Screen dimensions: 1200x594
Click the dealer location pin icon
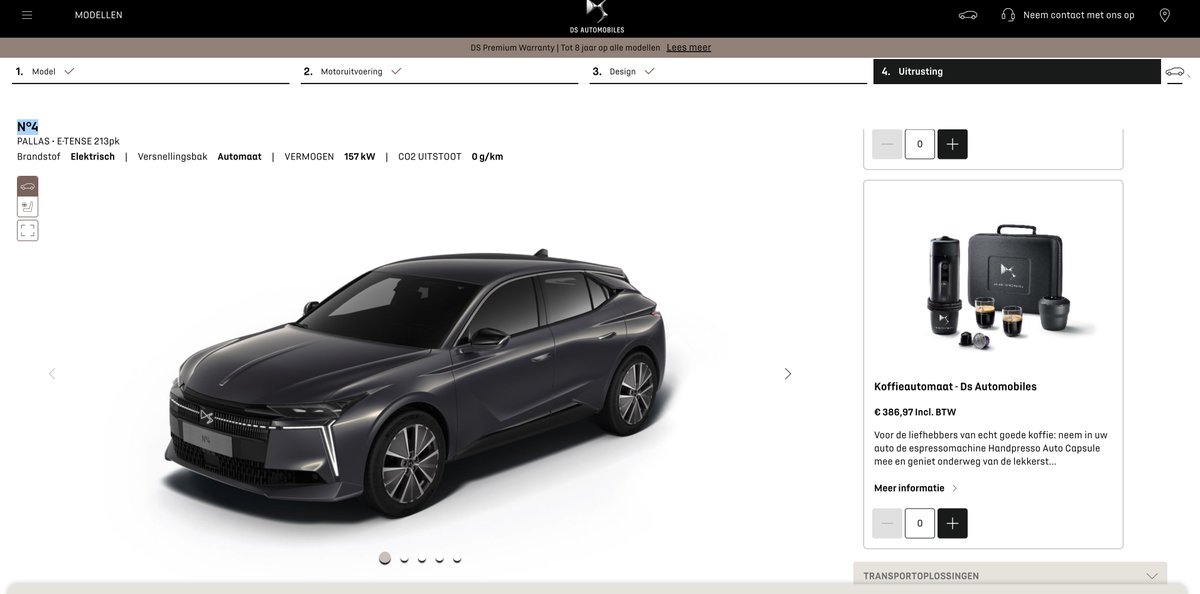(1164, 15)
